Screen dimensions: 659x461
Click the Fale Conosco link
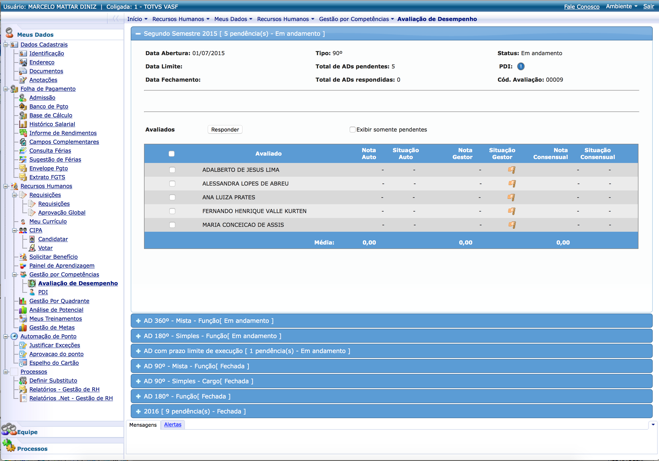(x=582, y=6)
